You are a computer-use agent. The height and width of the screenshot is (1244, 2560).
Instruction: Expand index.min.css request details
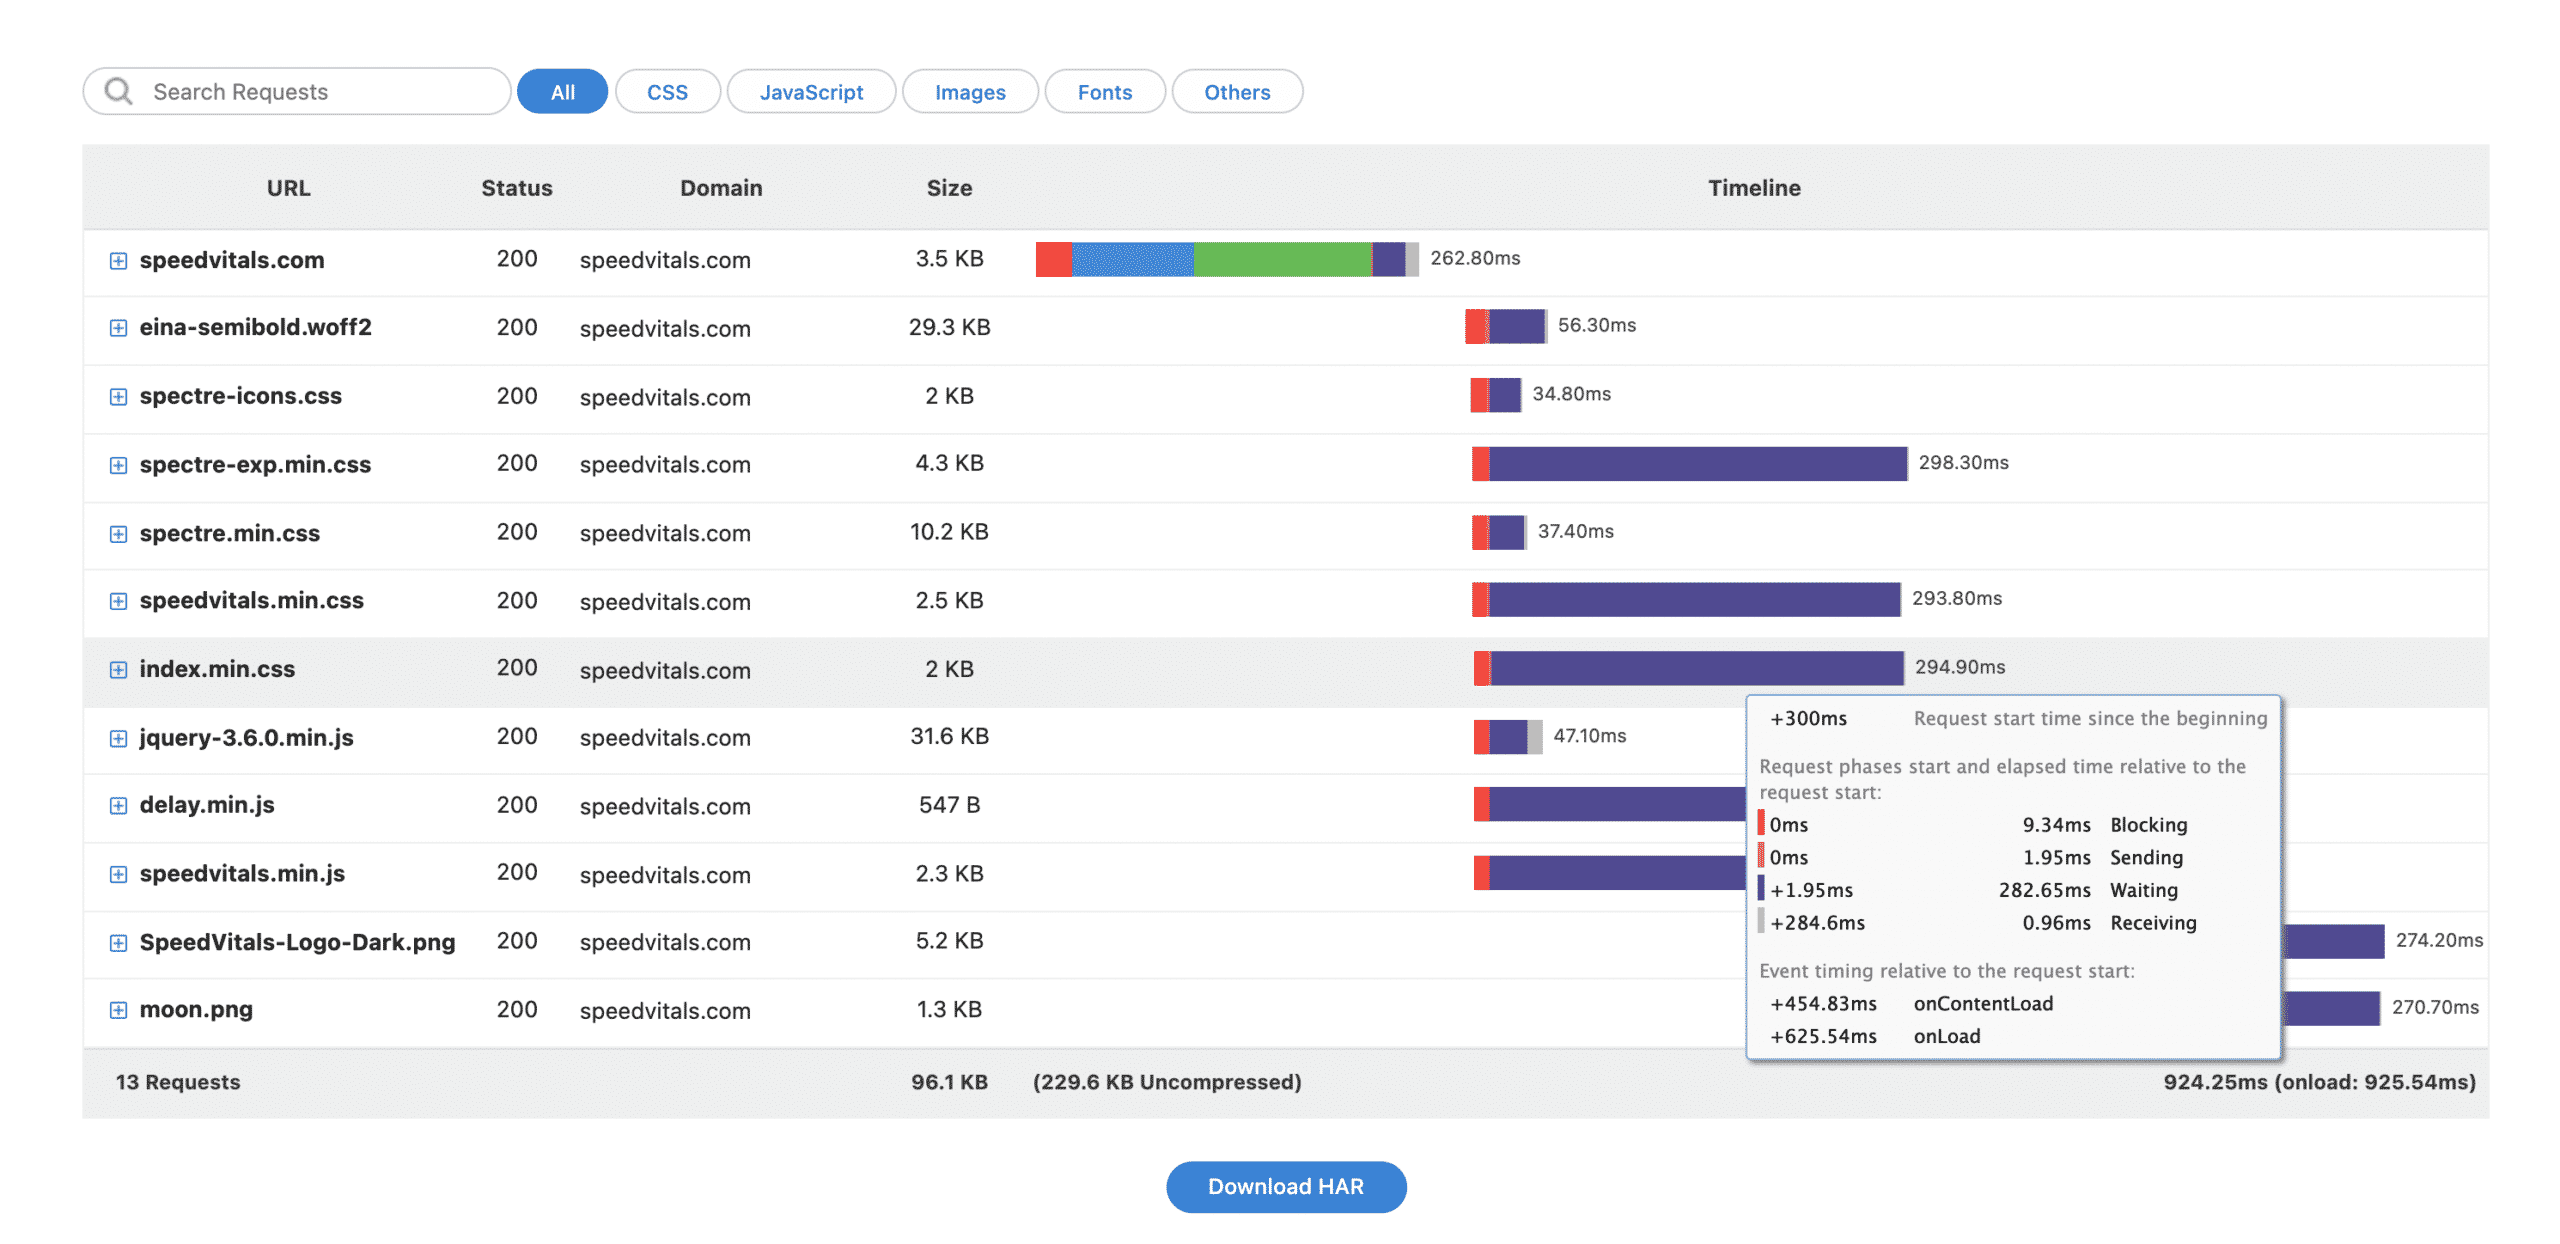point(118,670)
